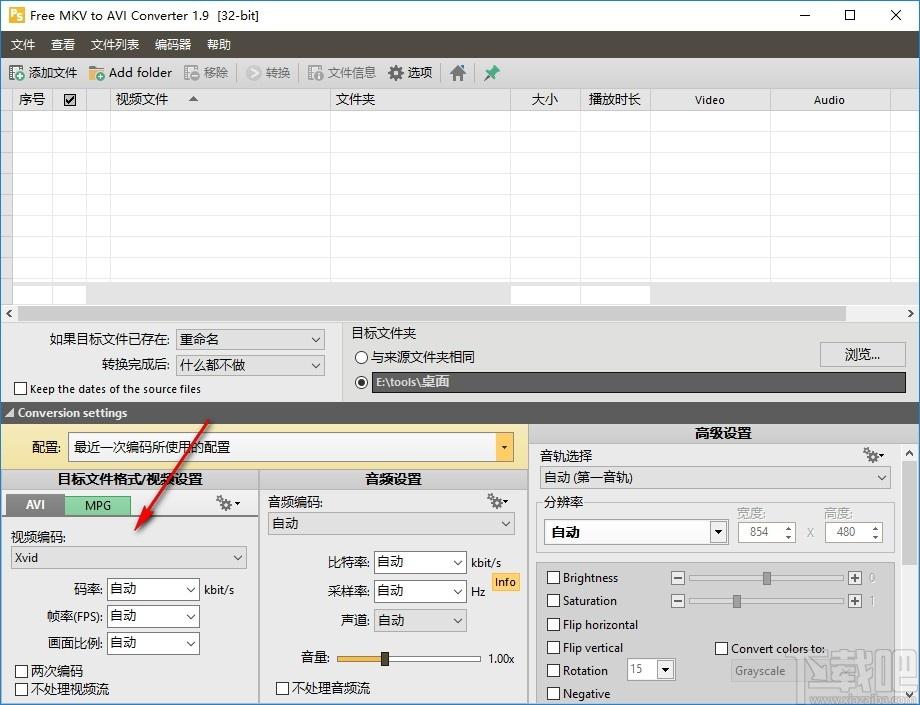This screenshot has height=705, width=920.
Task: Enable the Negative checkbox
Action: coord(553,694)
